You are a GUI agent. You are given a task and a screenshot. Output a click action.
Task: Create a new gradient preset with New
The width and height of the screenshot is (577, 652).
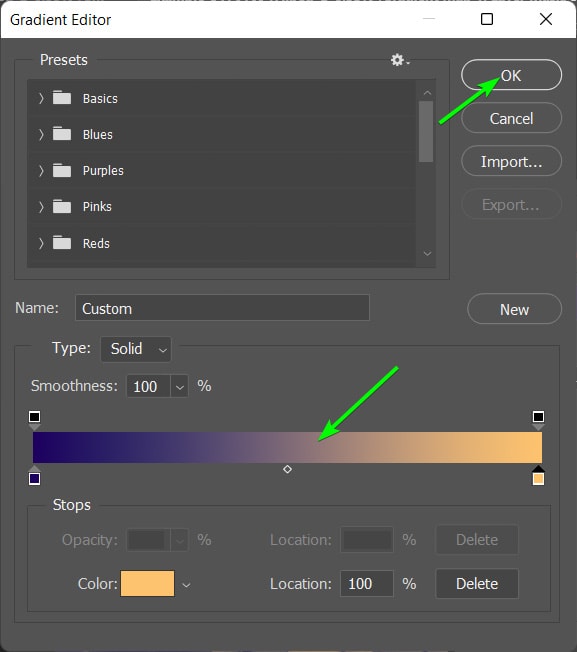514,309
